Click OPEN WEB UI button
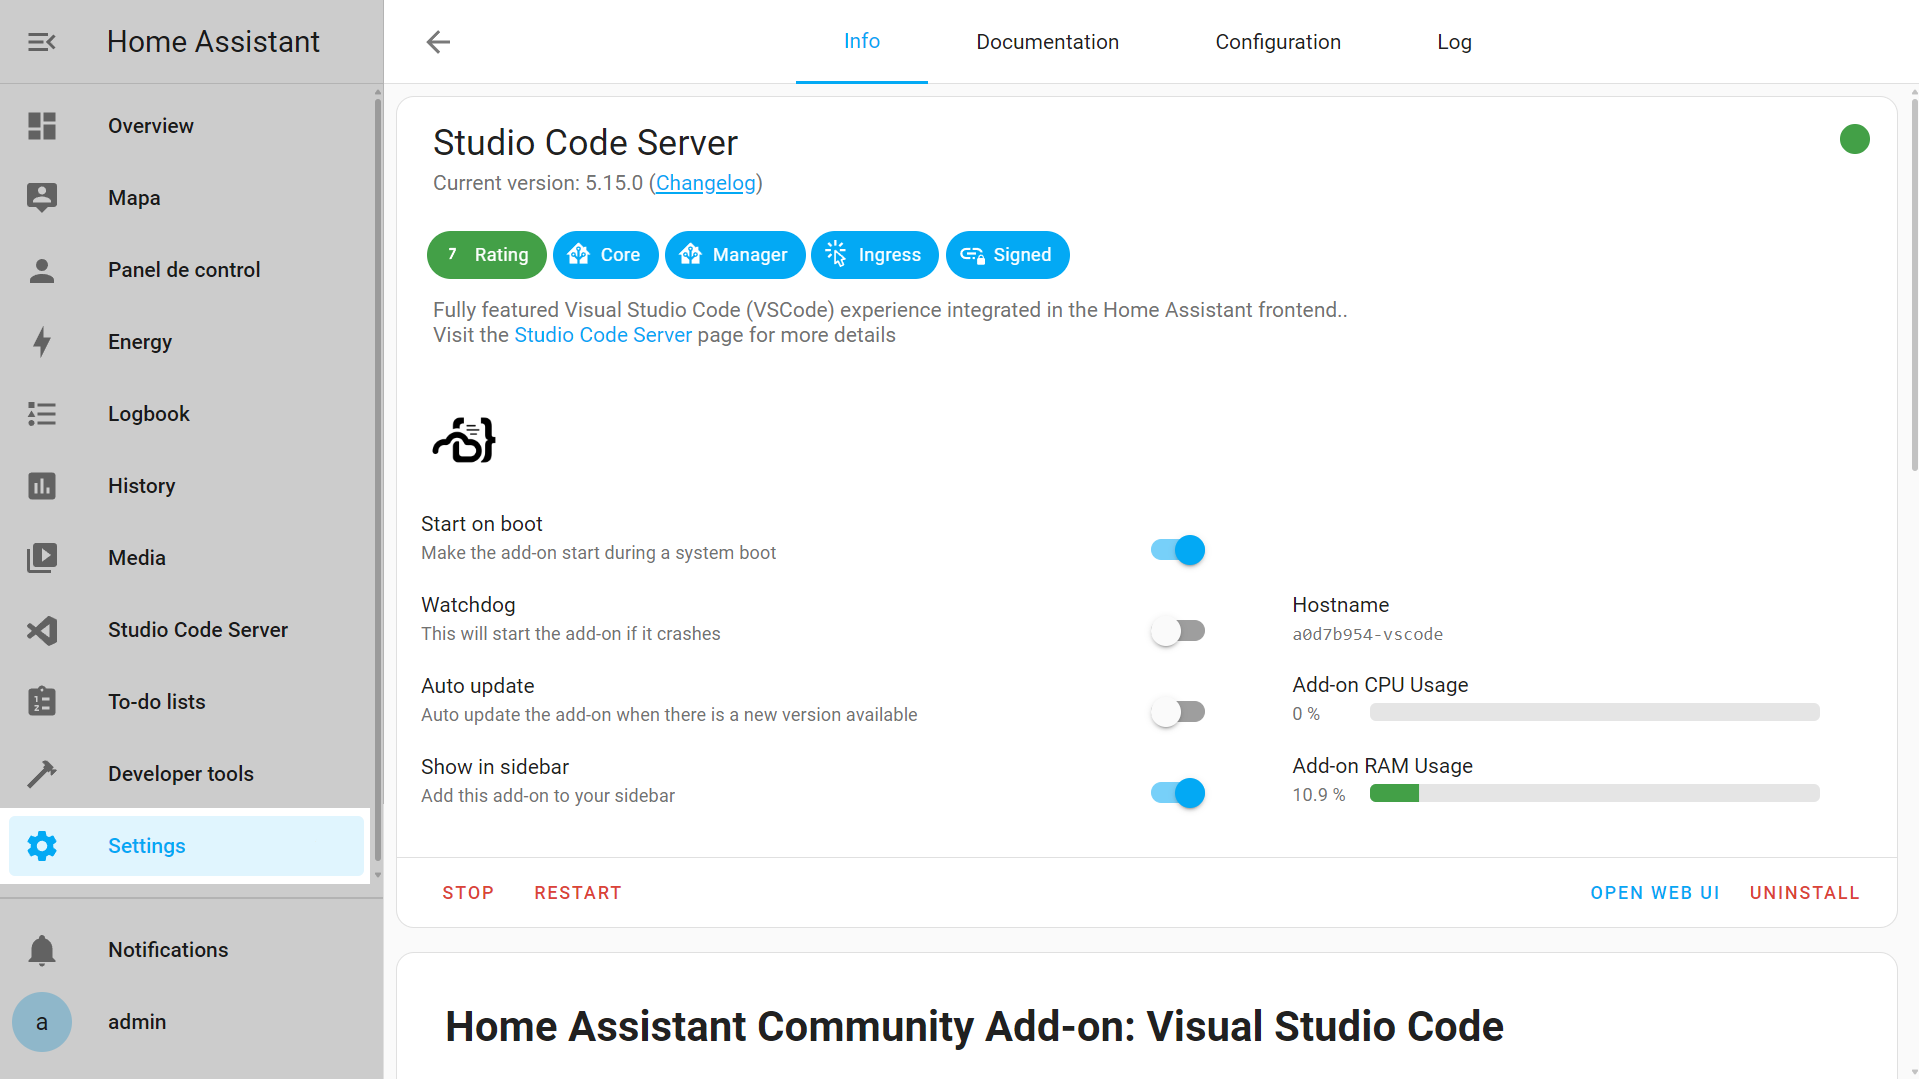 [1655, 893]
